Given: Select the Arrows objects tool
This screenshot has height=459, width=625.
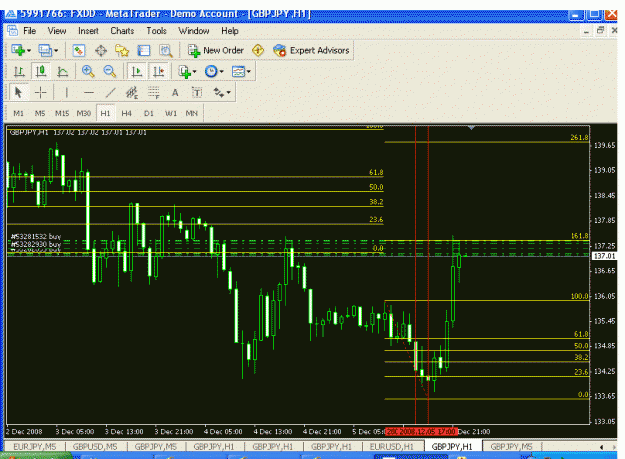Looking at the screenshot, I should tap(219, 92).
